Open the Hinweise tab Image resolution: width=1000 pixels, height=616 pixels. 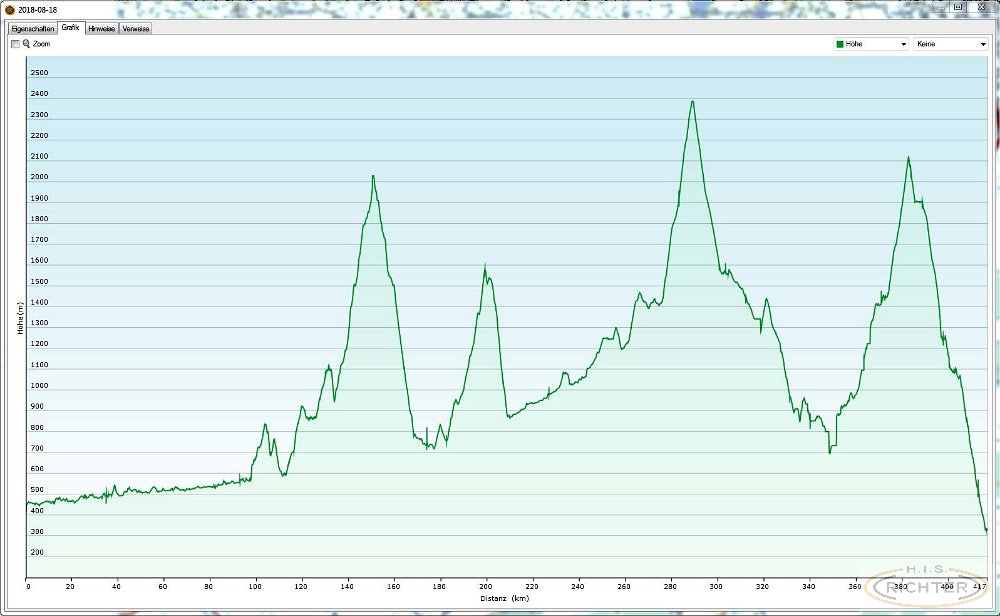pos(101,29)
